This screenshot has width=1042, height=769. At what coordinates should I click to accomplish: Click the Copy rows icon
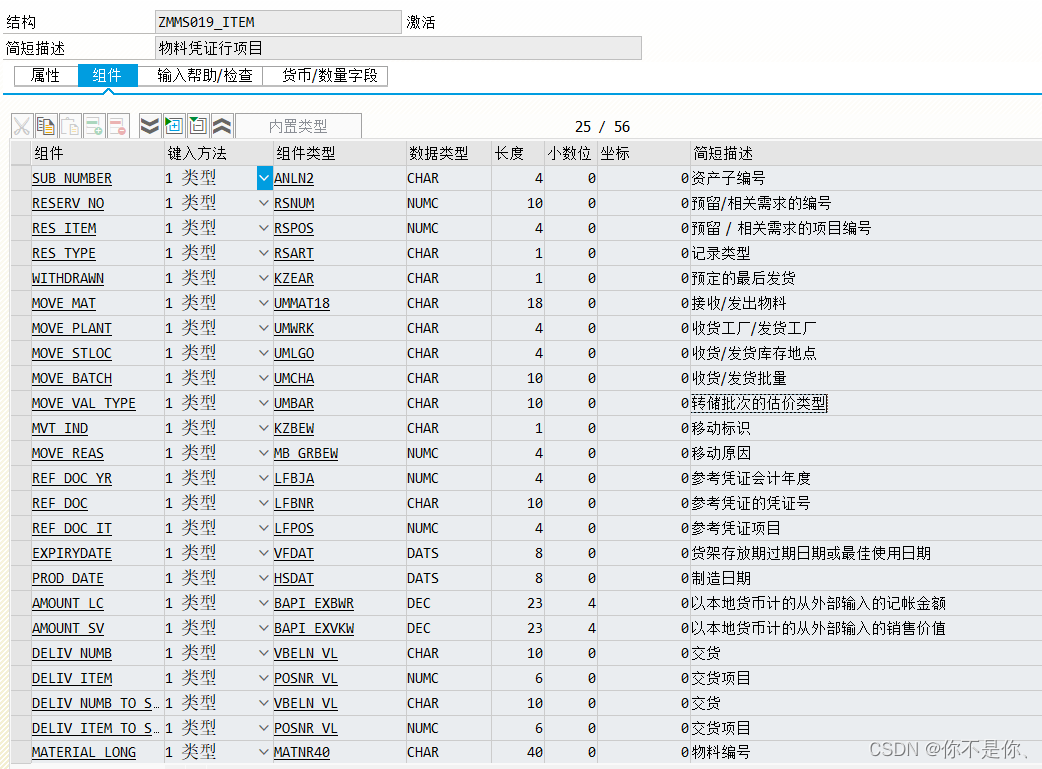tap(44, 125)
